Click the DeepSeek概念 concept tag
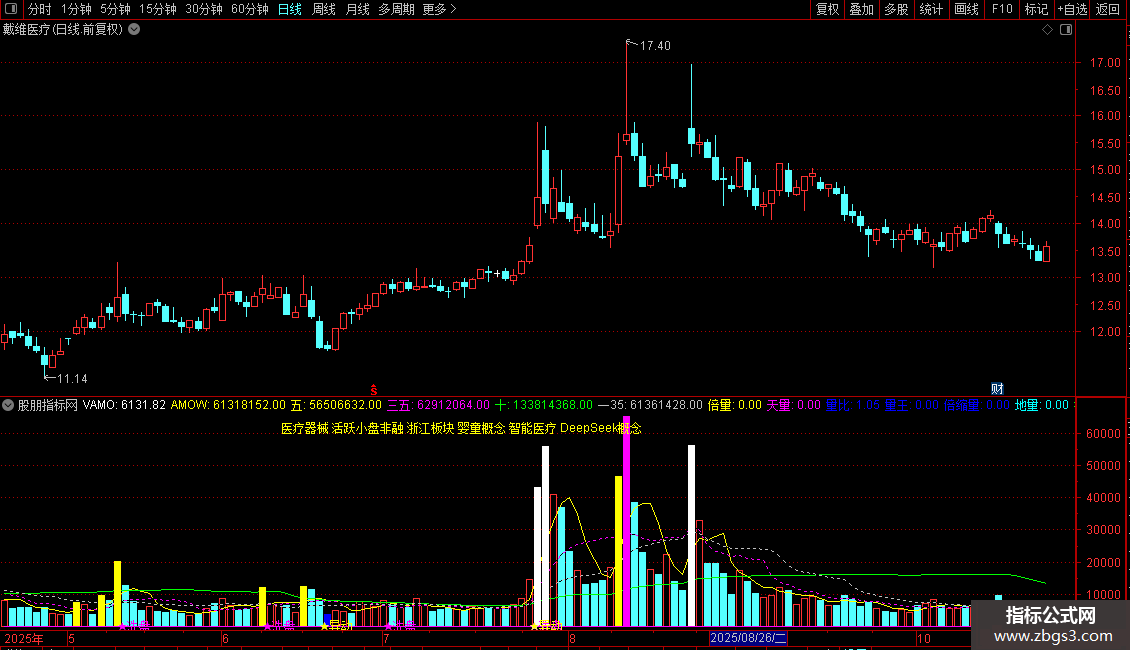 click(600, 428)
